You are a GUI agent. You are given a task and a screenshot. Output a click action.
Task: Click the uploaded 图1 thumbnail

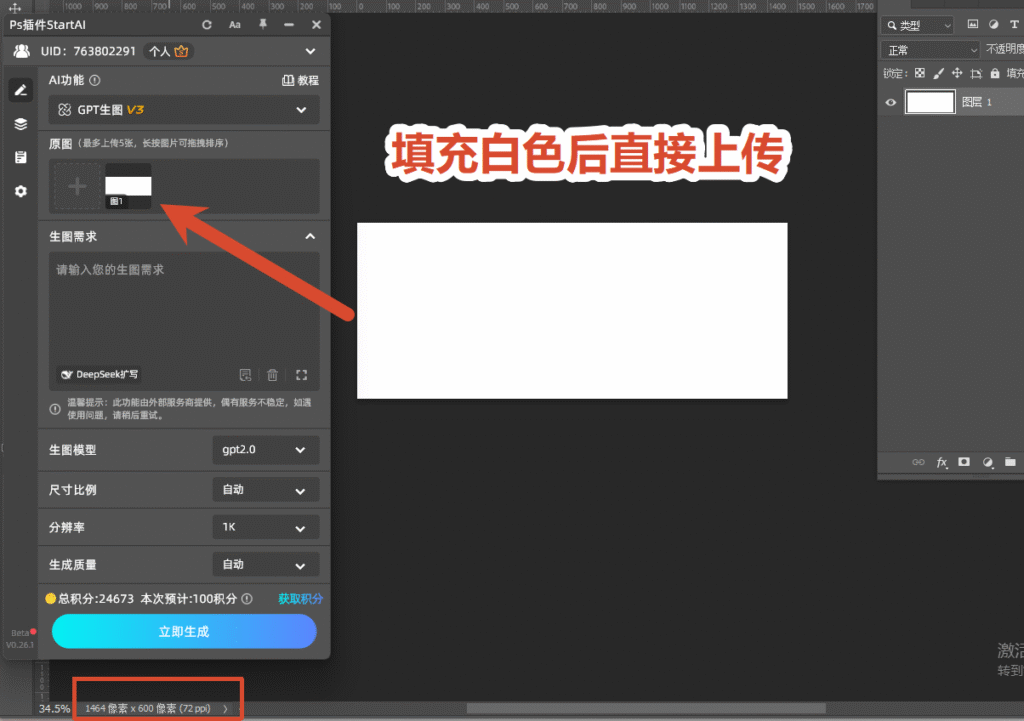point(129,186)
